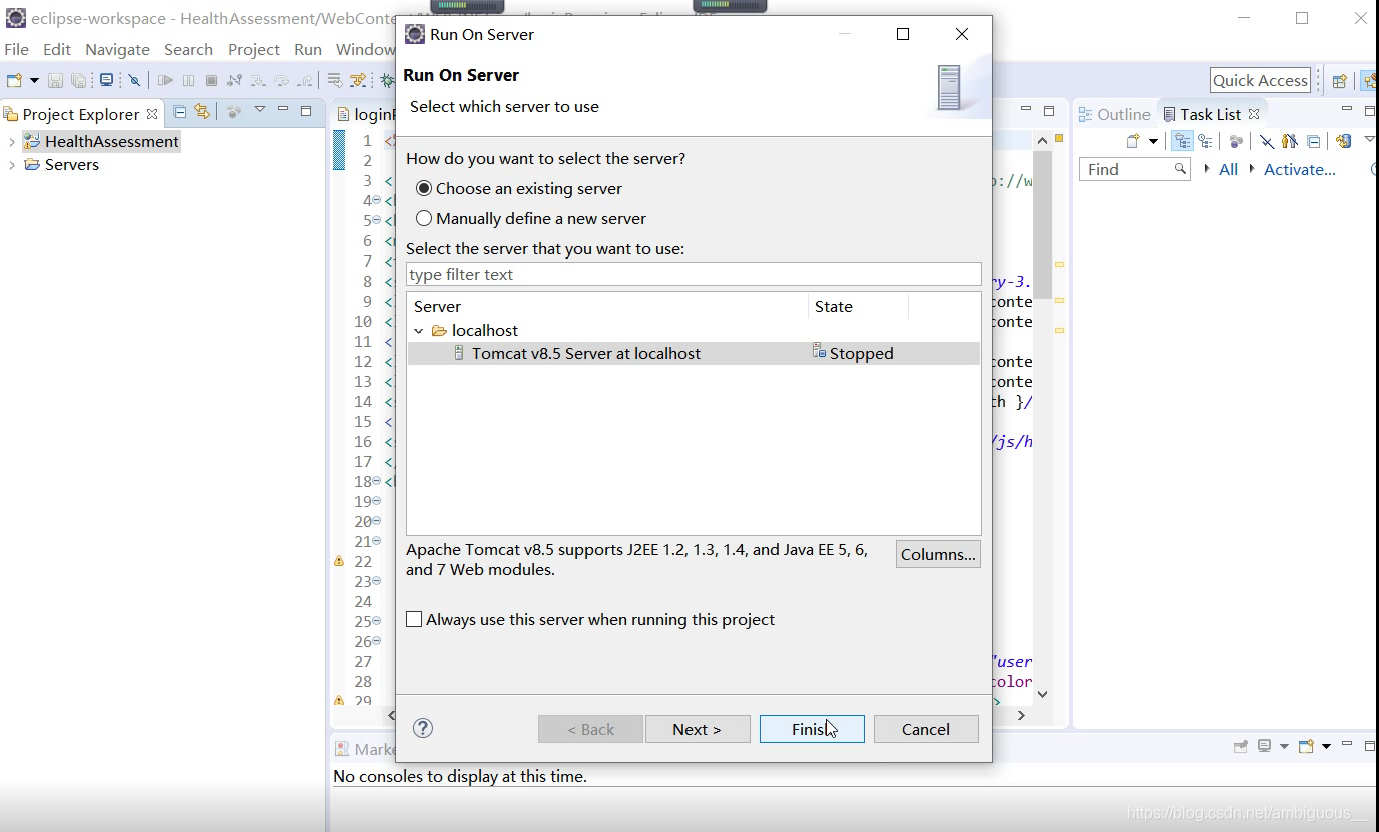Close the Project Explorer tab

[x=152, y=114]
